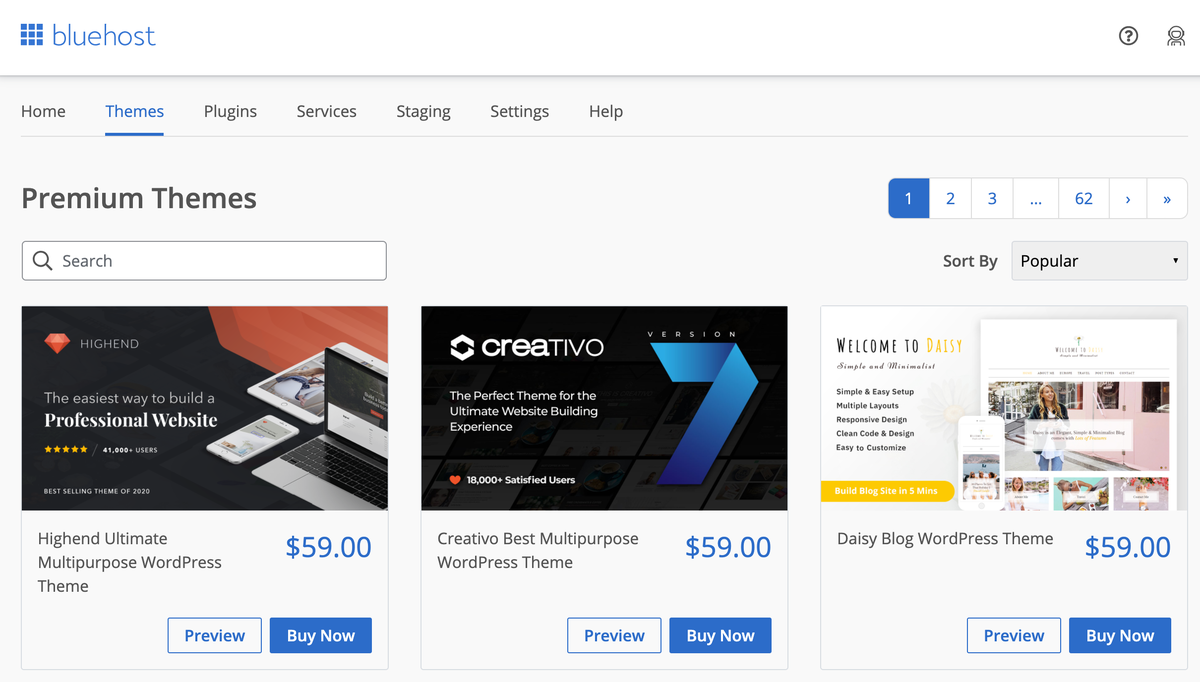Click the Daisy Blog theme $59.00 price

pos(1128,547)
